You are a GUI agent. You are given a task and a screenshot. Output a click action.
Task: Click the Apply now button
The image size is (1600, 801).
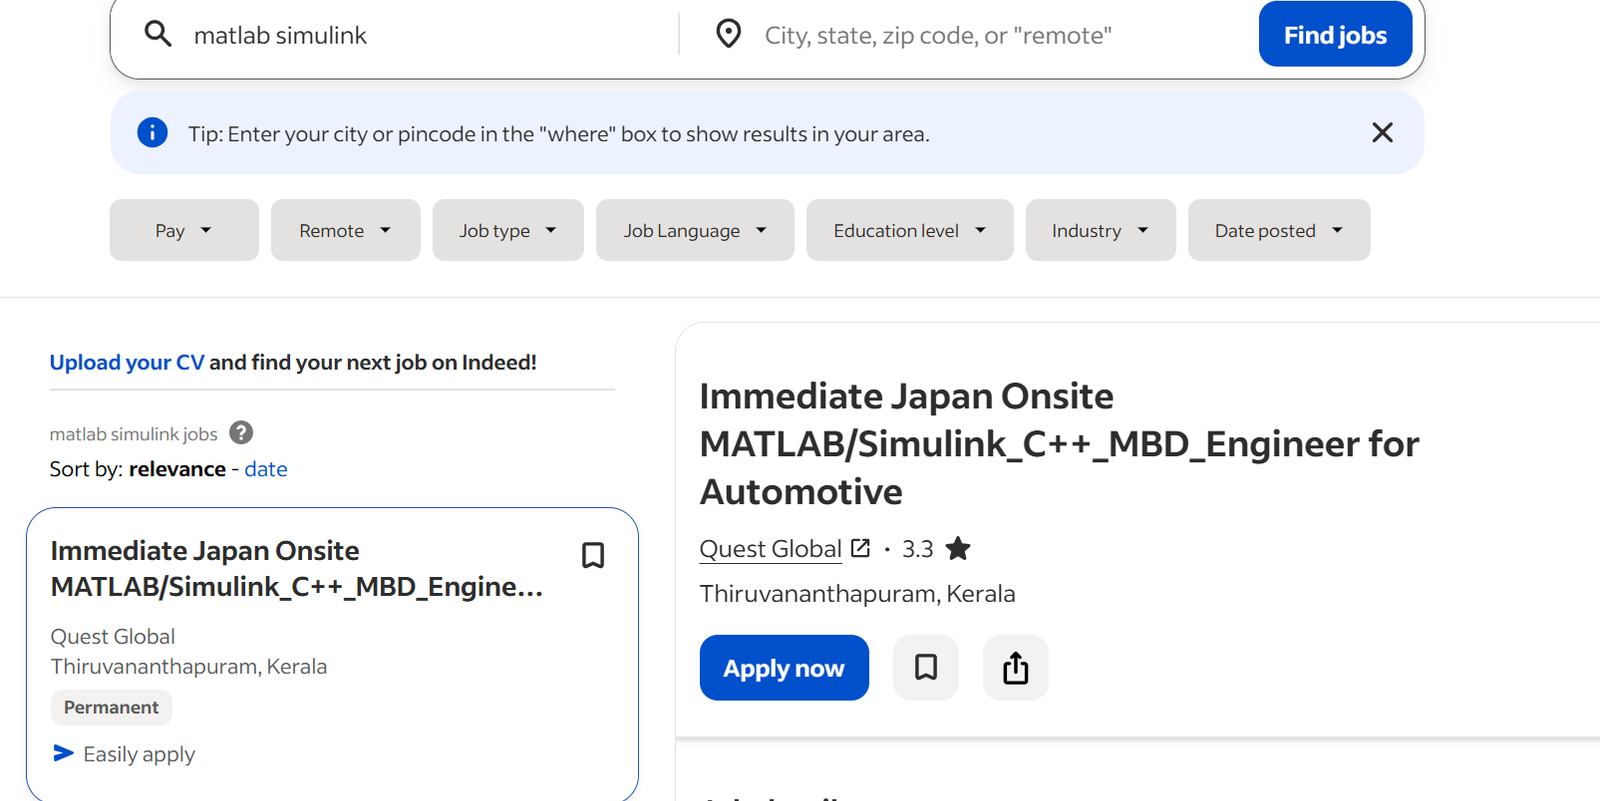click(784, 668)
